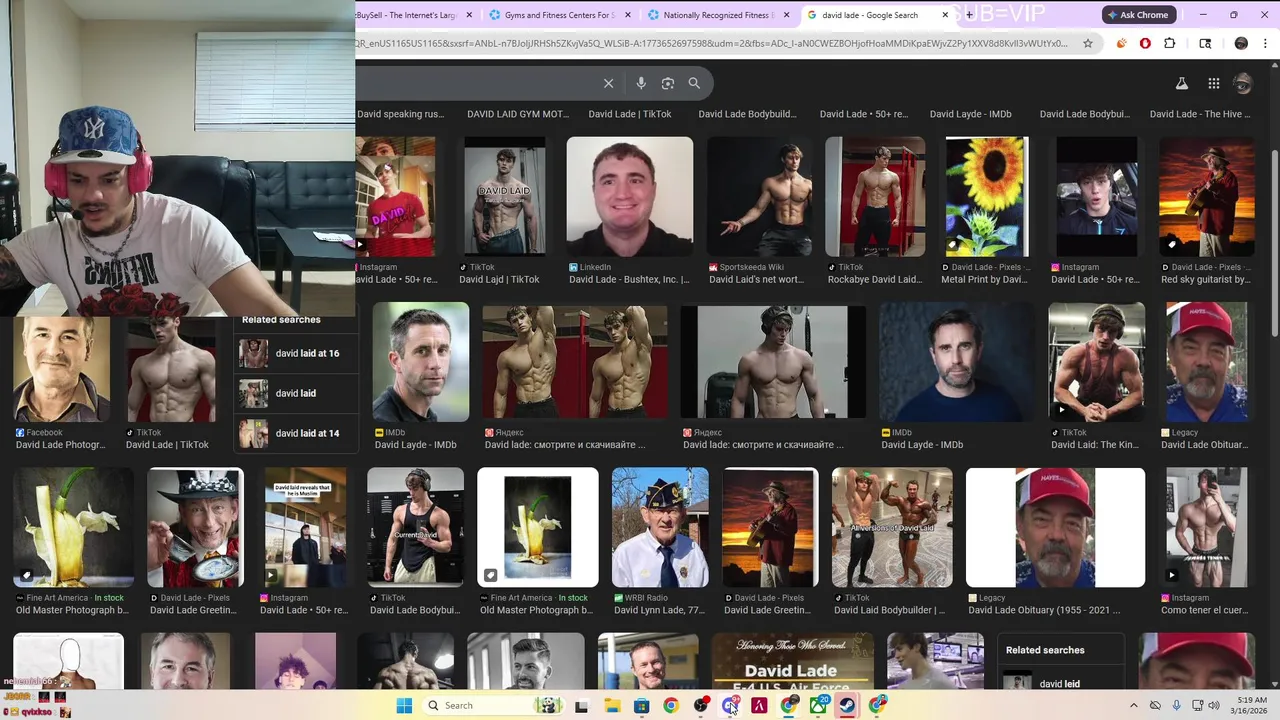This screenshot has width=1280, height=720.
Task: Open Search by image camera icon
Action: tap(668, 83)
